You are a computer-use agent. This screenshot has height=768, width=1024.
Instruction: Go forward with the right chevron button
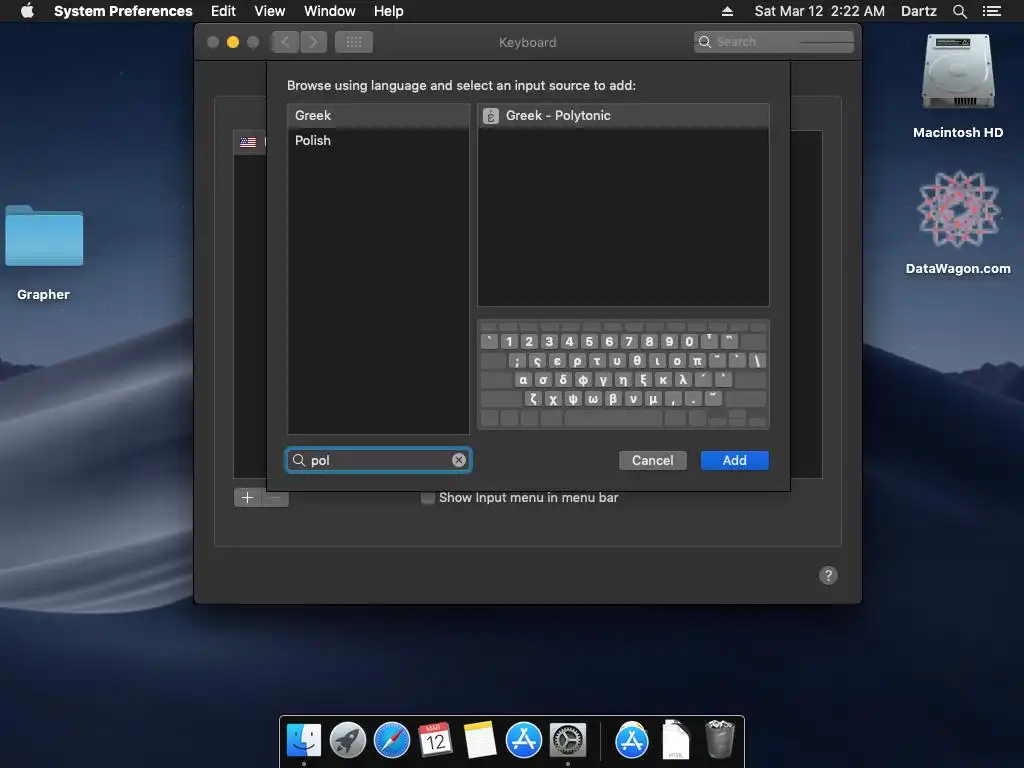click(x=313, y=42)
